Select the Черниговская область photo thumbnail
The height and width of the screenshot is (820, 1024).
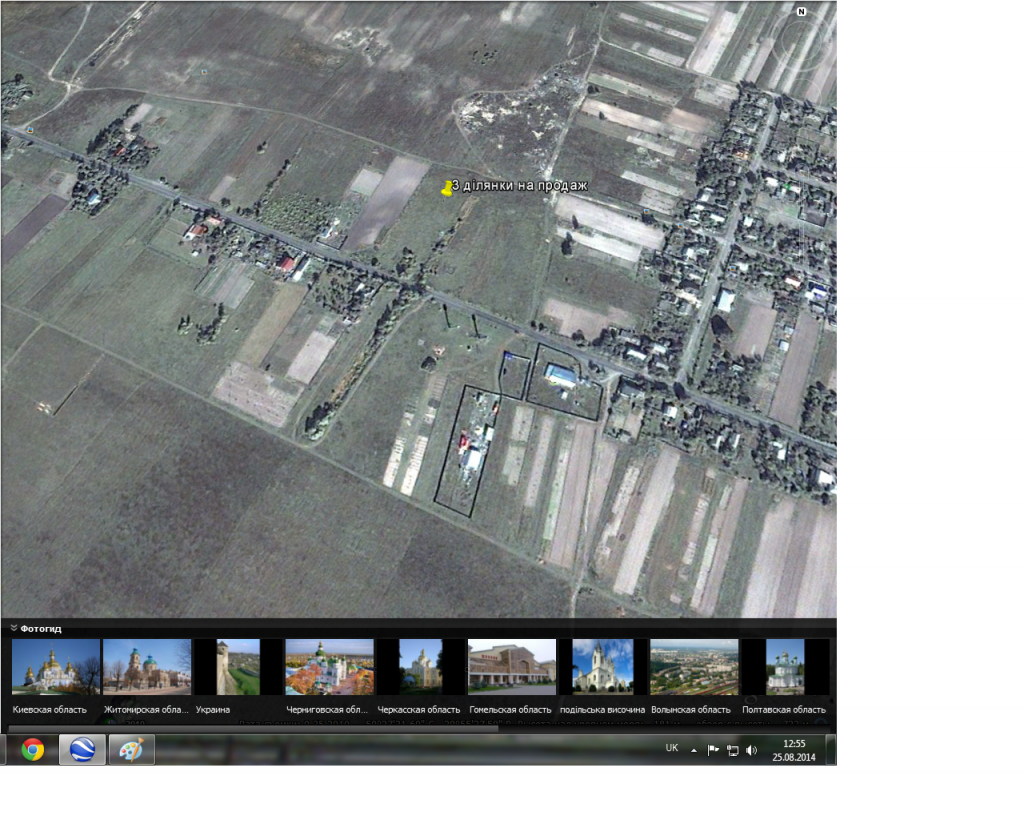[329, 666]
